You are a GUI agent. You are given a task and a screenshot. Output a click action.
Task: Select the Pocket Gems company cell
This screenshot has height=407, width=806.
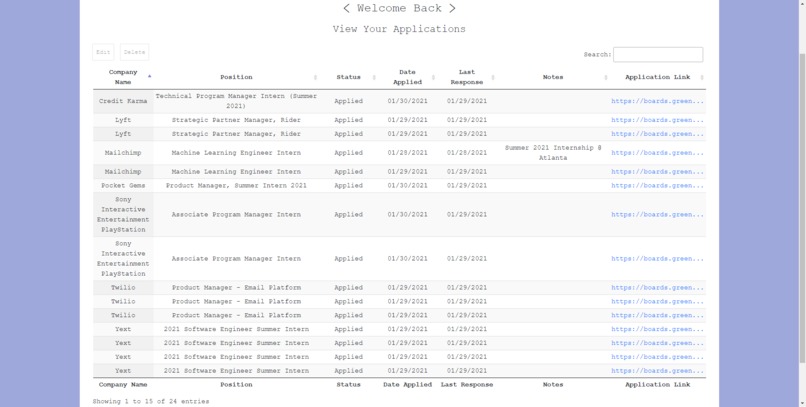123,186
